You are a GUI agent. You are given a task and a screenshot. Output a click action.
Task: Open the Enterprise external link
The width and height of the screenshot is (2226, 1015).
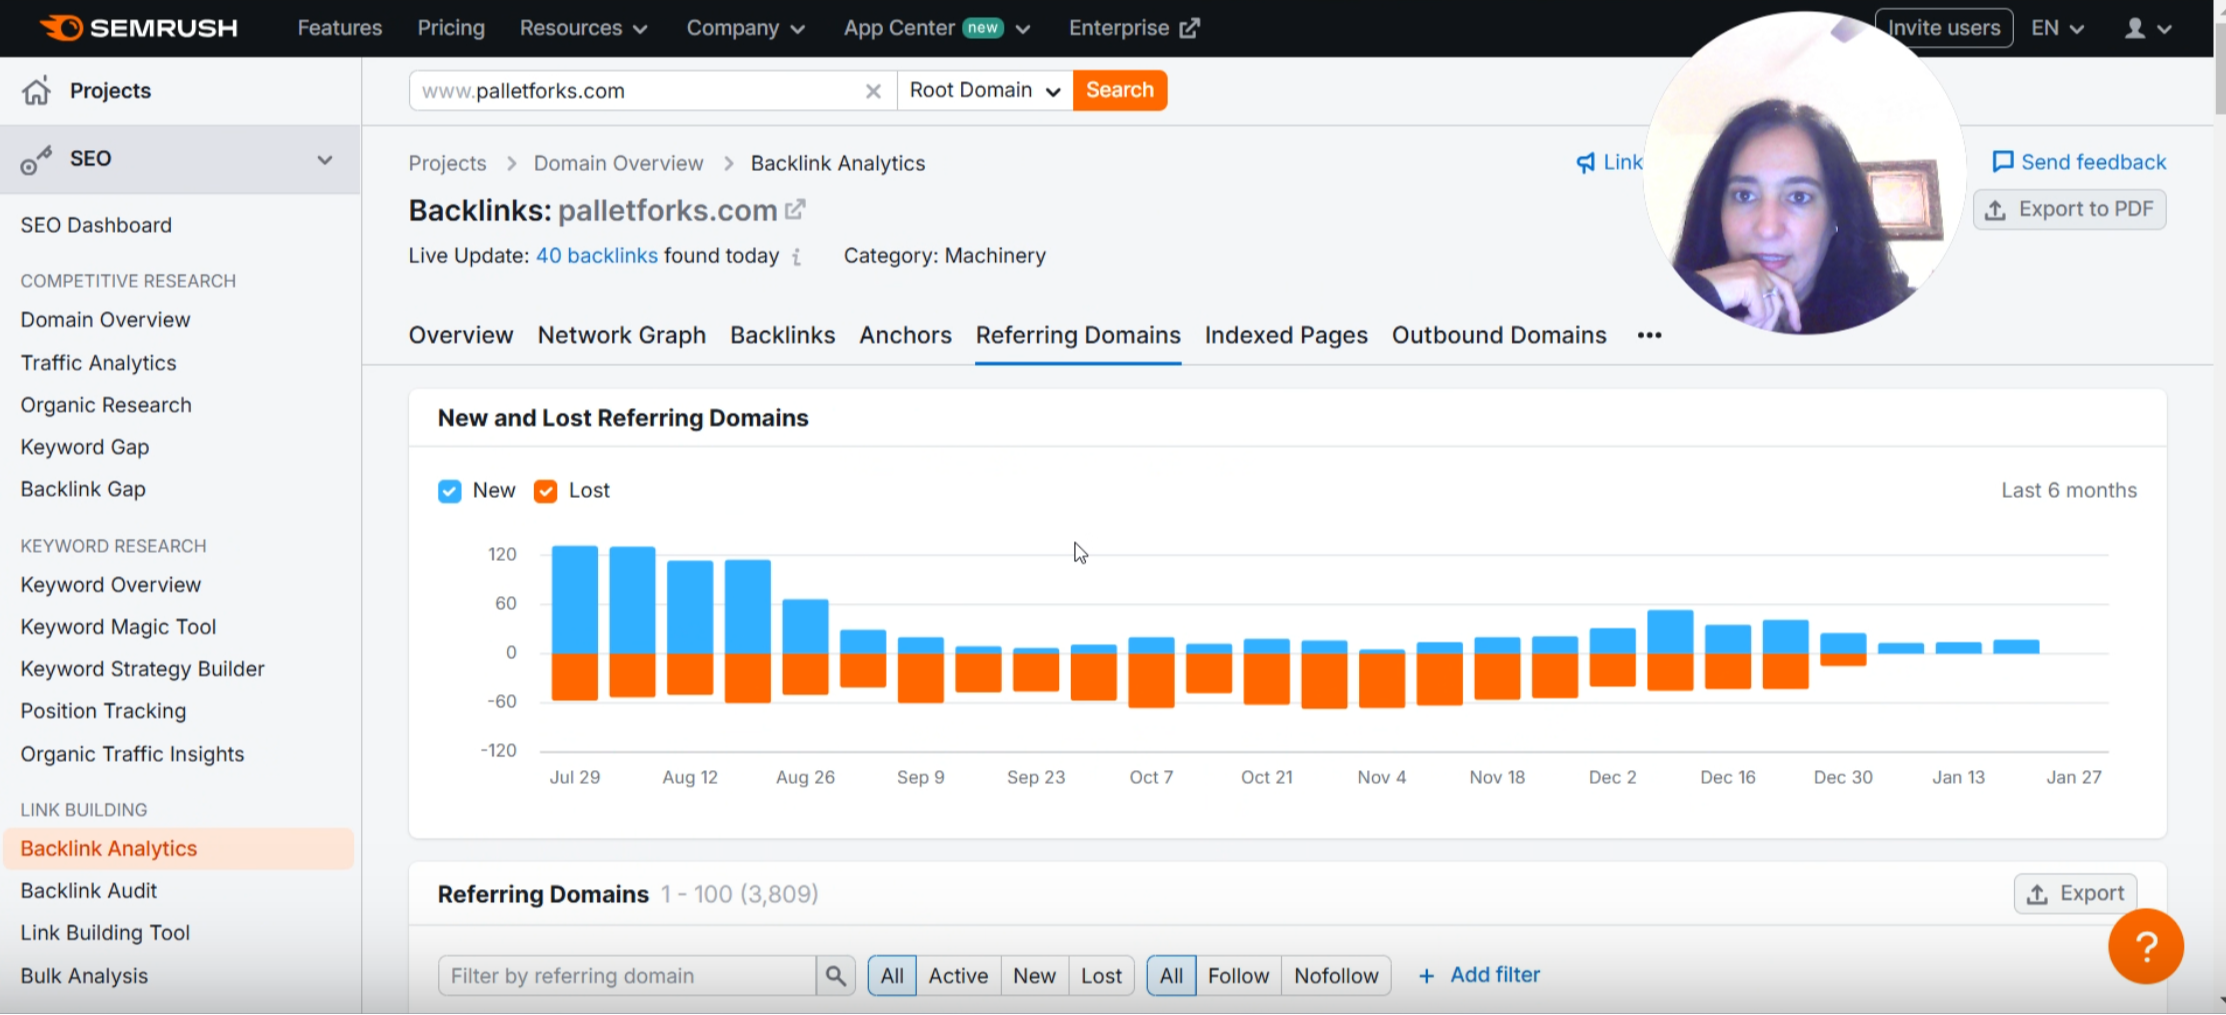(x=1134, y=28)
